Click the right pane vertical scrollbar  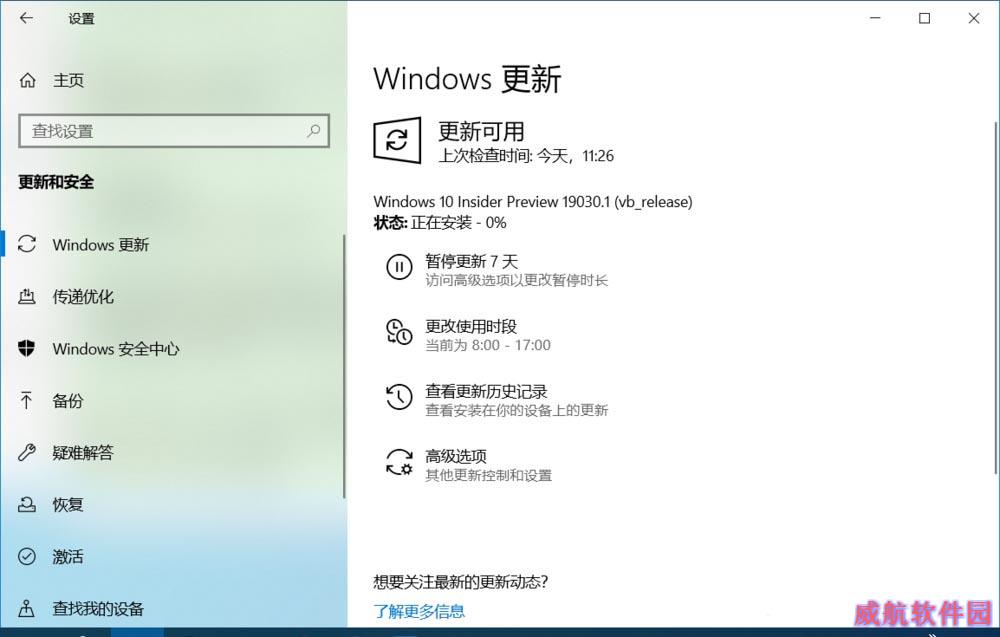996,298
